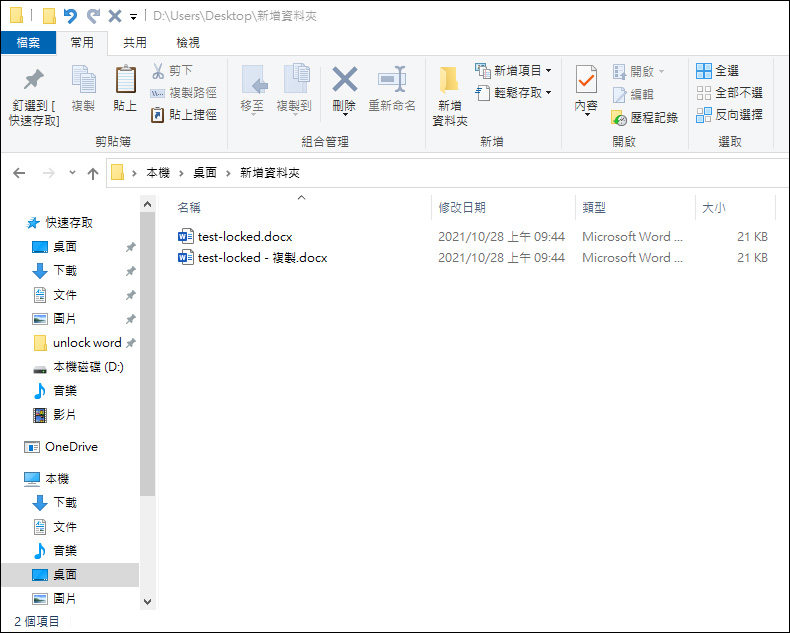Expand the Properties (內容) dropdown arrow

(587, 115)
